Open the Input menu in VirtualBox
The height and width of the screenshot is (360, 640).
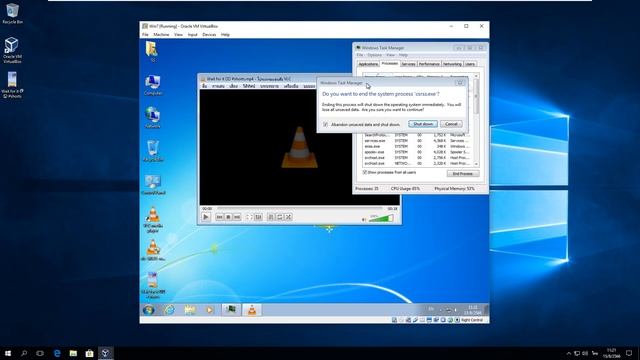(193, 35)
